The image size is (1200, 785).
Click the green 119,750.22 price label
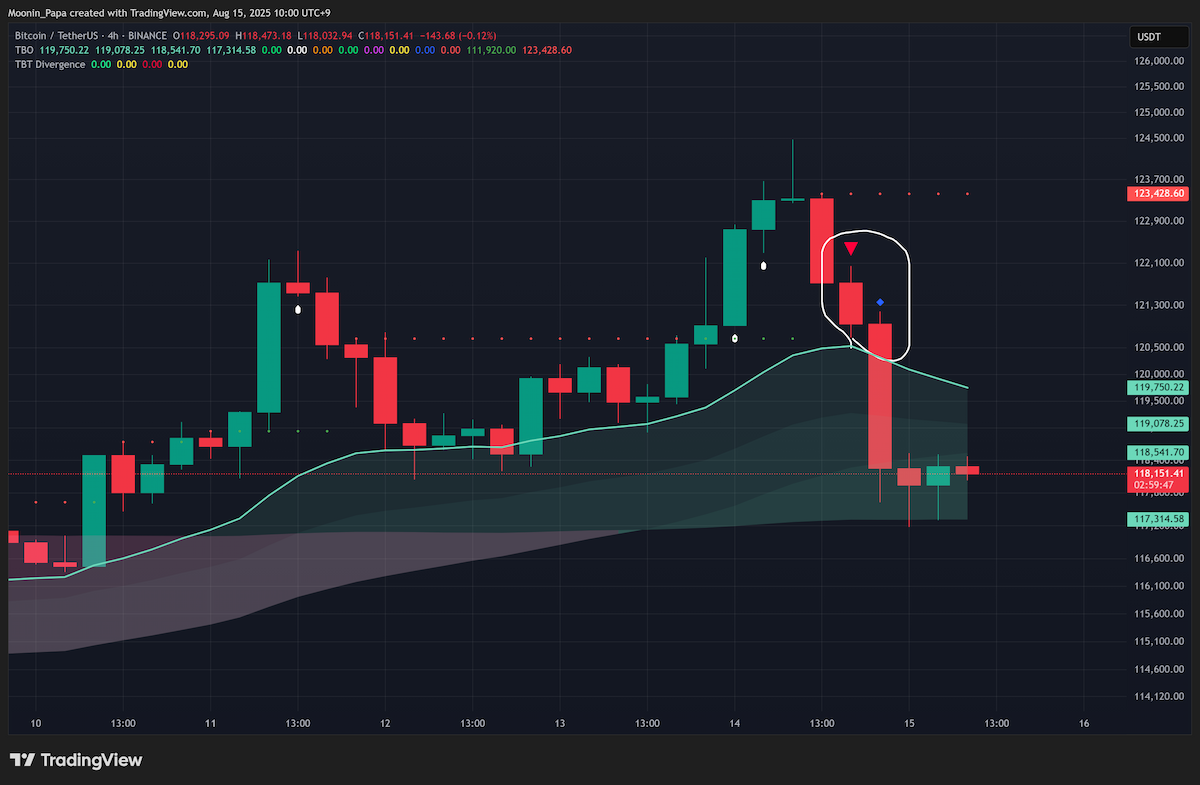(1160, 387)
